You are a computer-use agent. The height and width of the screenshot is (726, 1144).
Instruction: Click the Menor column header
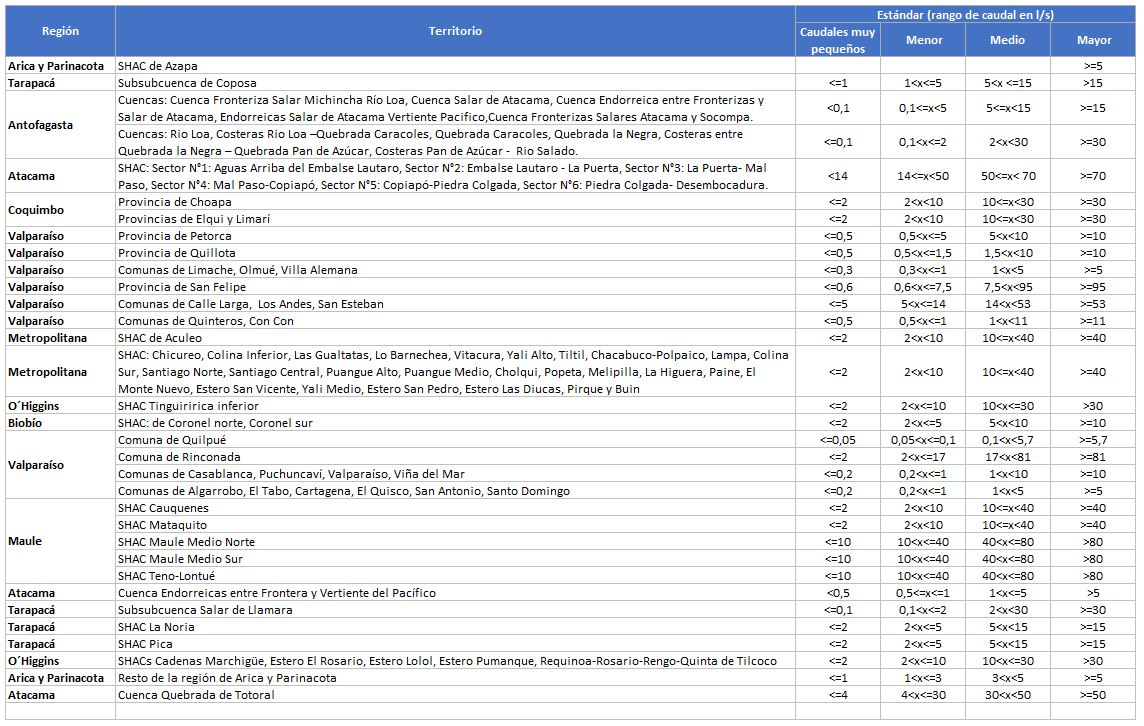pyautogui.click(x=923, y=40)
